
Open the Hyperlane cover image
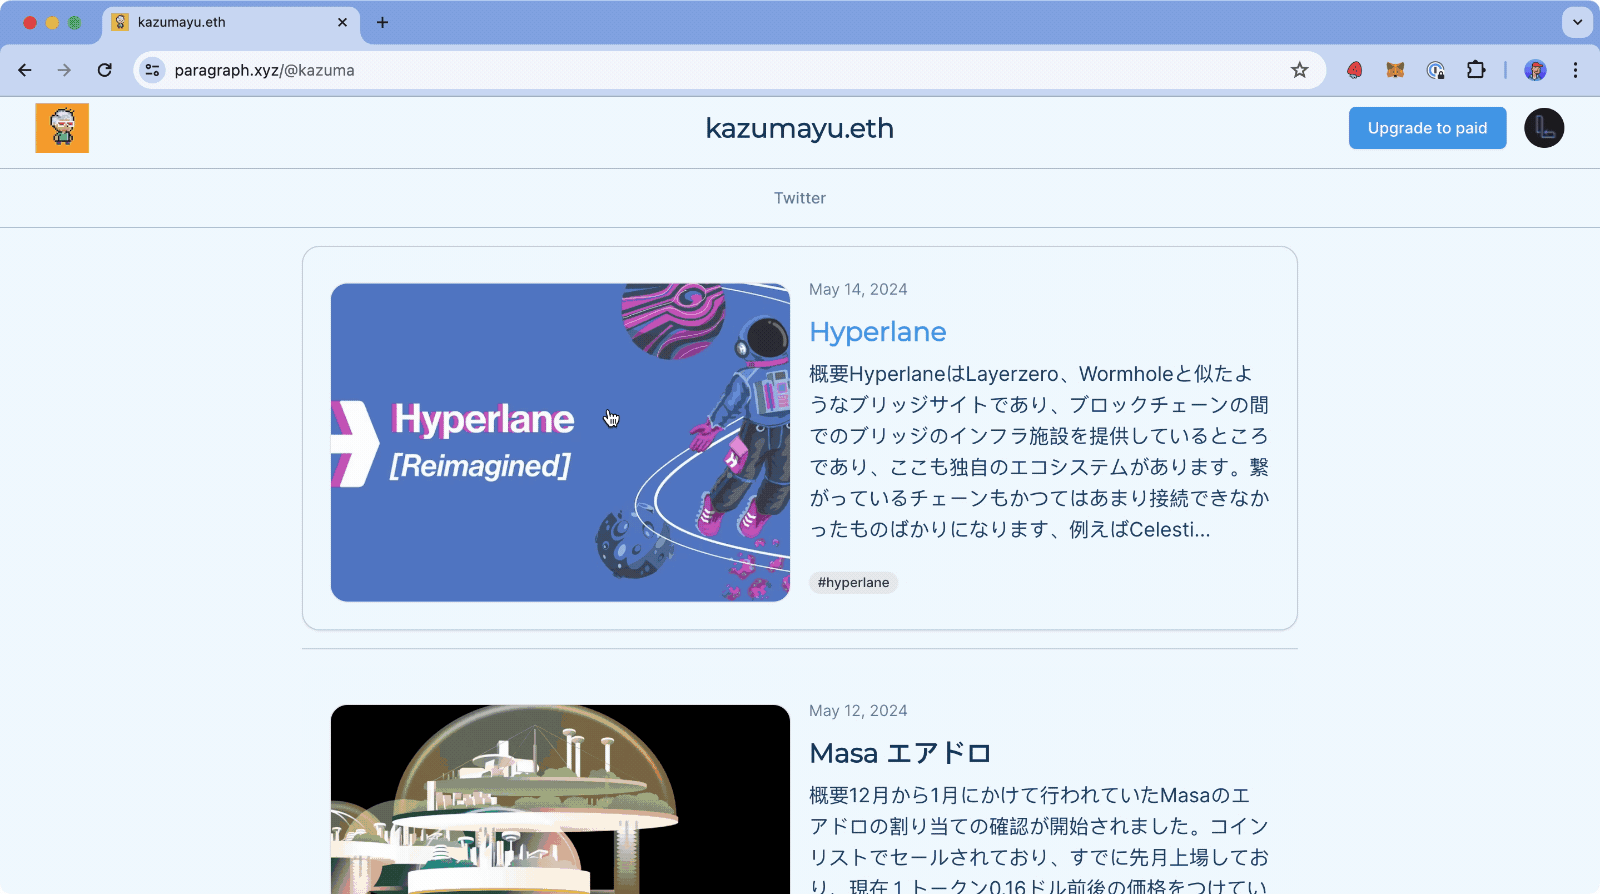pyautogui.click(x=560, y=442)
